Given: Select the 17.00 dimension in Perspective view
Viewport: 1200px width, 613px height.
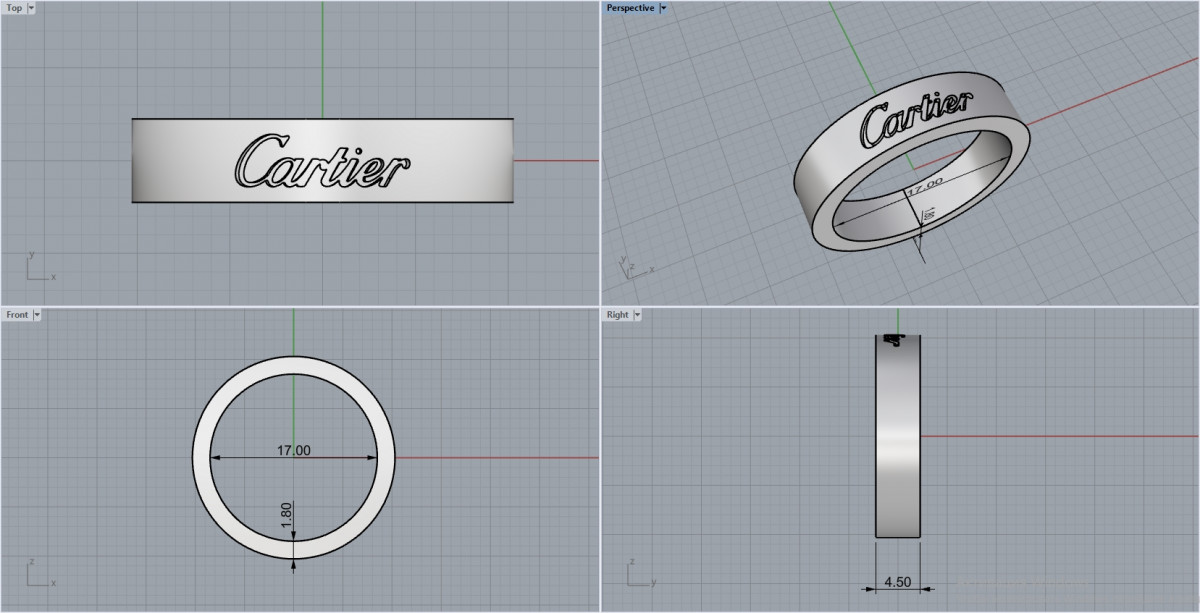Looking at the screenshot, I should click(x=924, y=186).
